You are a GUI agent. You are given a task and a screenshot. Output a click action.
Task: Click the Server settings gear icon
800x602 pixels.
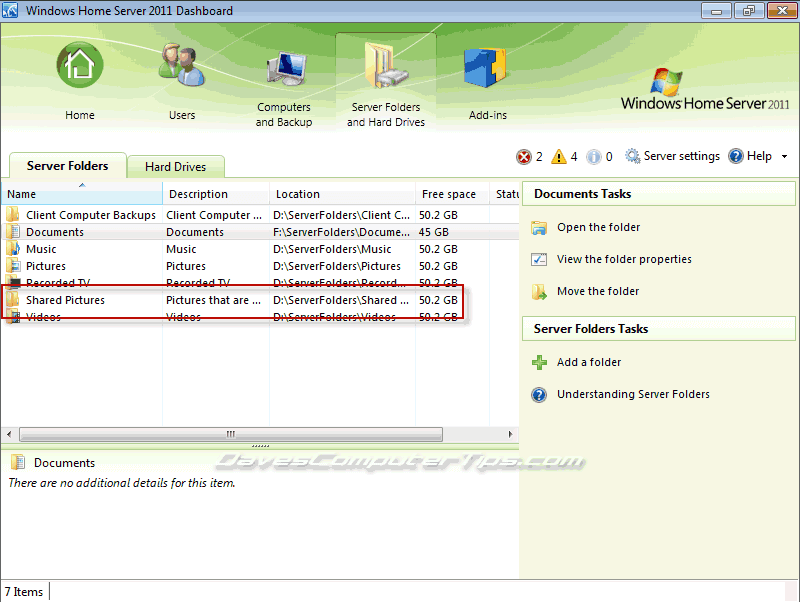click(633, 156)
